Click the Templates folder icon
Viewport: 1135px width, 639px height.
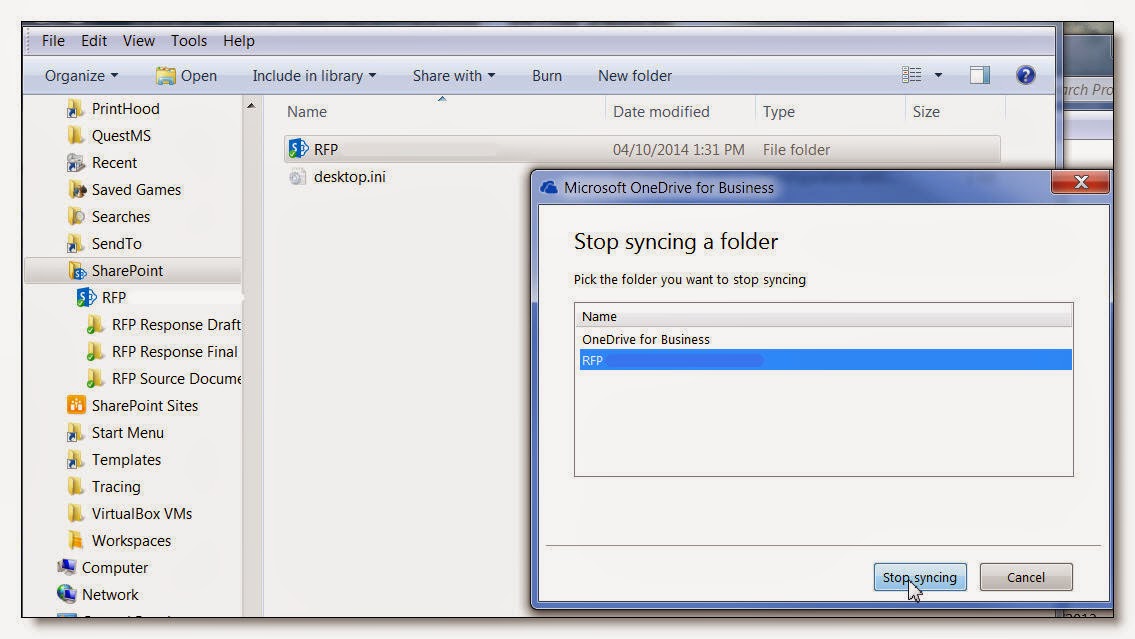click(x=75, y=460)
